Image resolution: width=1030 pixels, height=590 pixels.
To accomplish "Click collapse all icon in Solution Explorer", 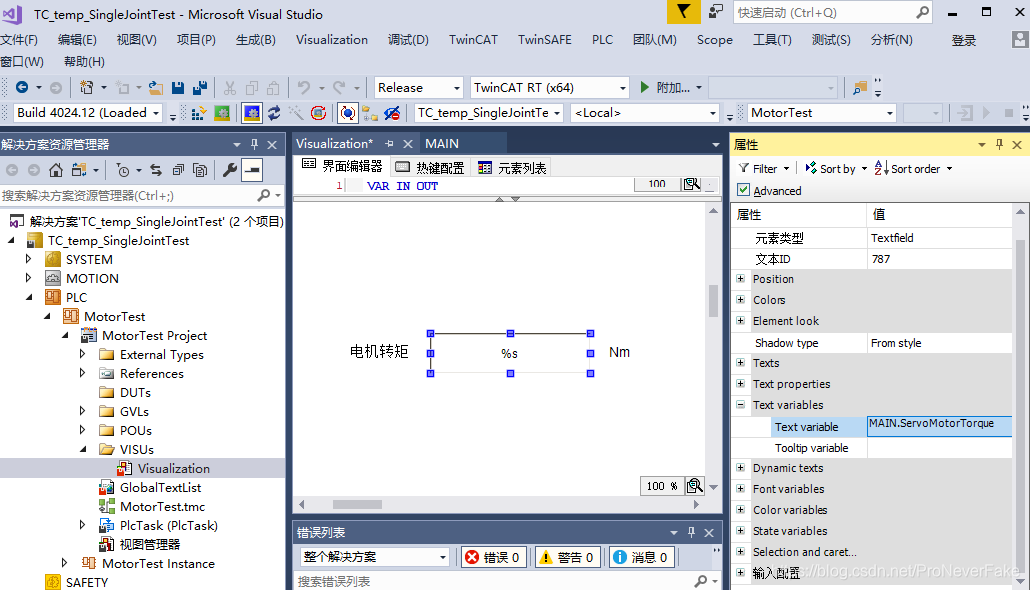I will pos(178,170).
